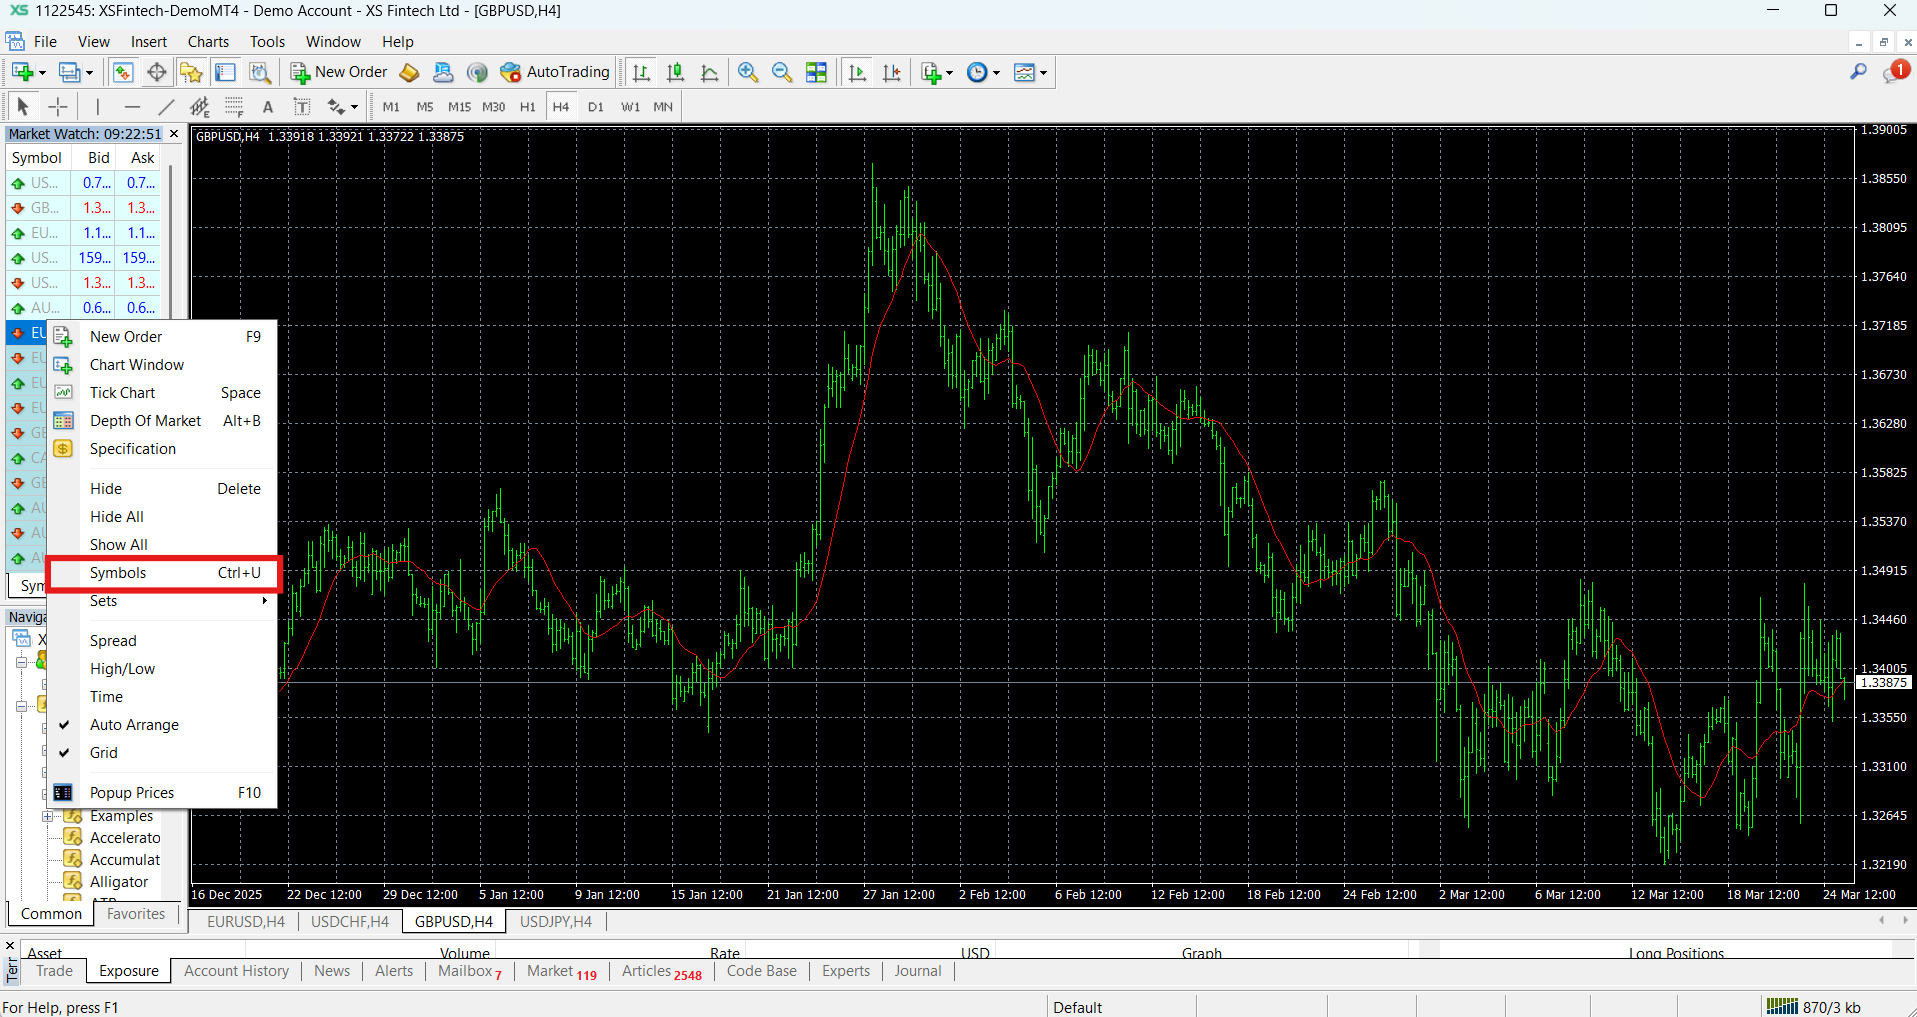Click the Zoom Out magnifier icon
This screenshot has height=1017, width=1917.
pyautogui.click(x=782, y=72)
